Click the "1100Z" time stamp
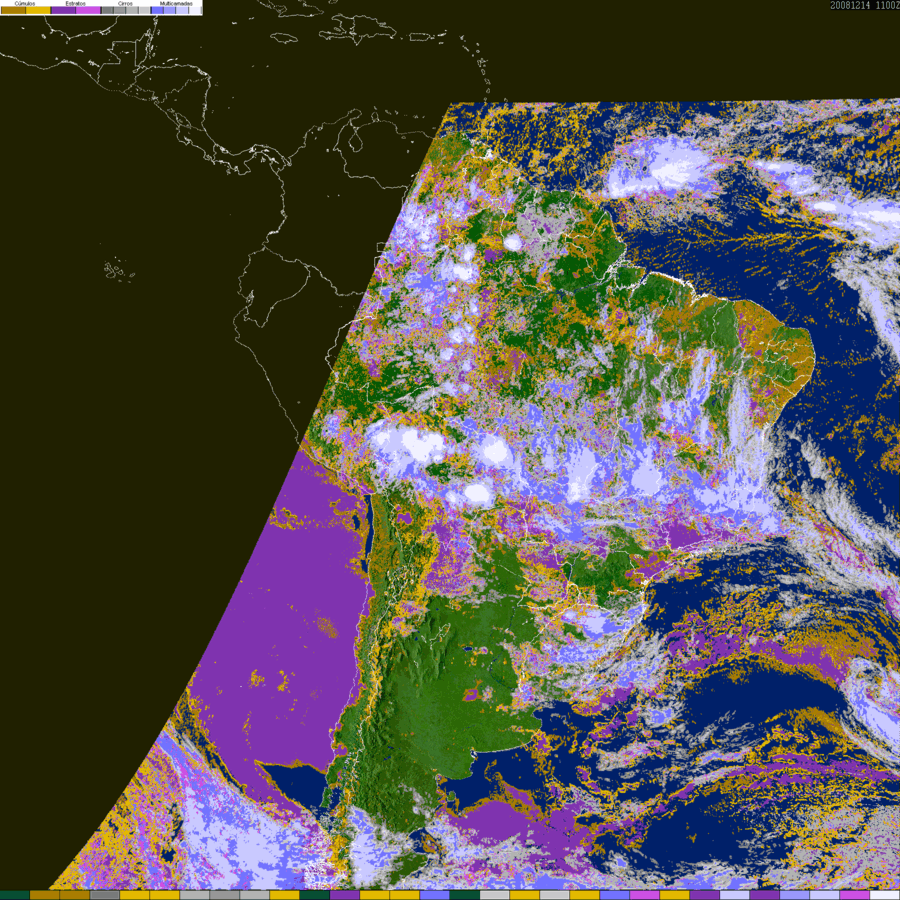This screenshot has height=900, width=900. click(887, 5)
